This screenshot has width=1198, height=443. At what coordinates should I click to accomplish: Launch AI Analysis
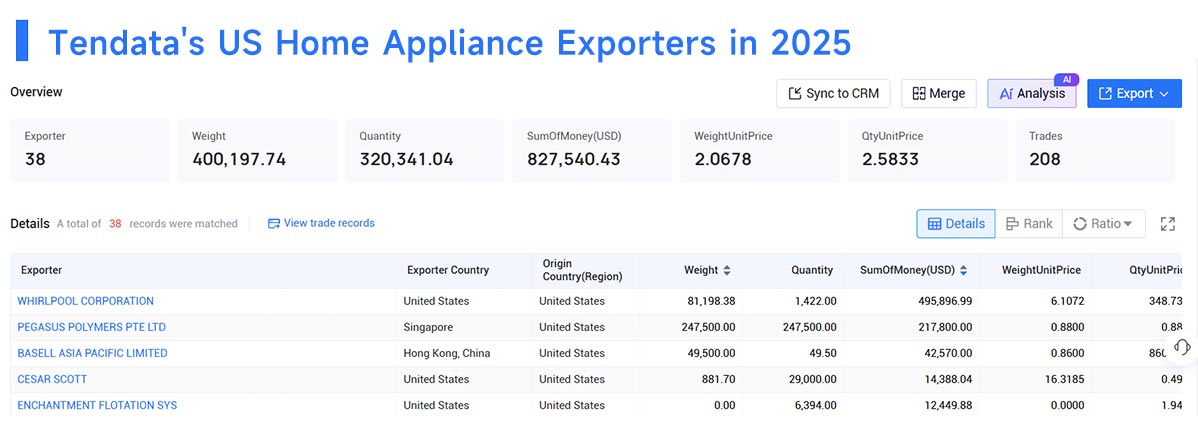[x=1031, y=93]
